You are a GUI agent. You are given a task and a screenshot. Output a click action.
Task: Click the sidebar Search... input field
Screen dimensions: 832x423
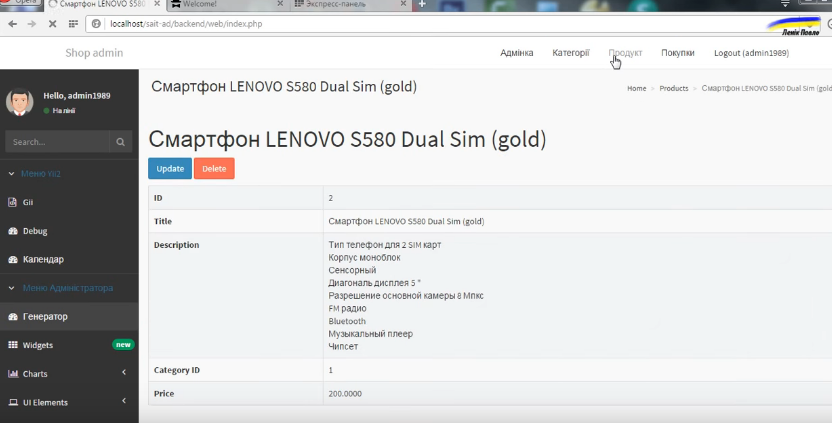57,142
